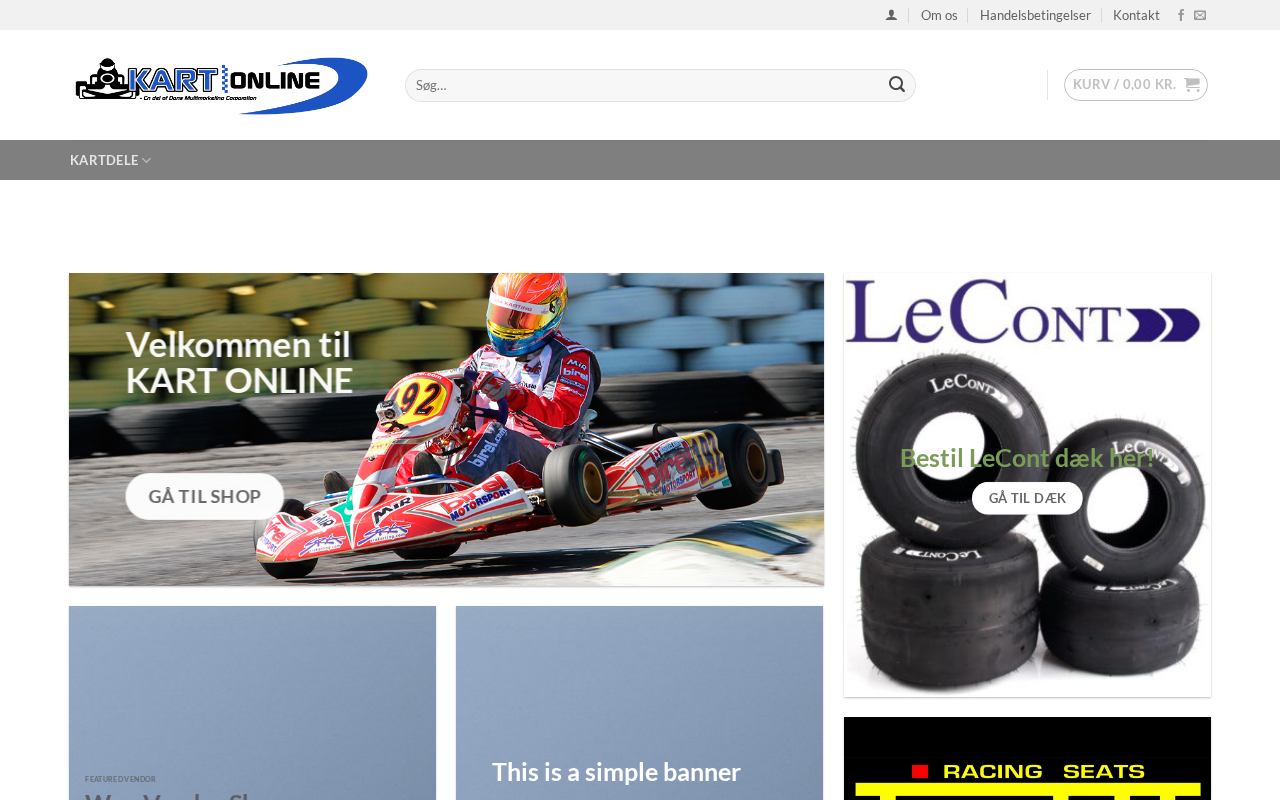Expand the KARTDELE menu
The height and width of the screenshot is (800, 1280).
(111, 160)
